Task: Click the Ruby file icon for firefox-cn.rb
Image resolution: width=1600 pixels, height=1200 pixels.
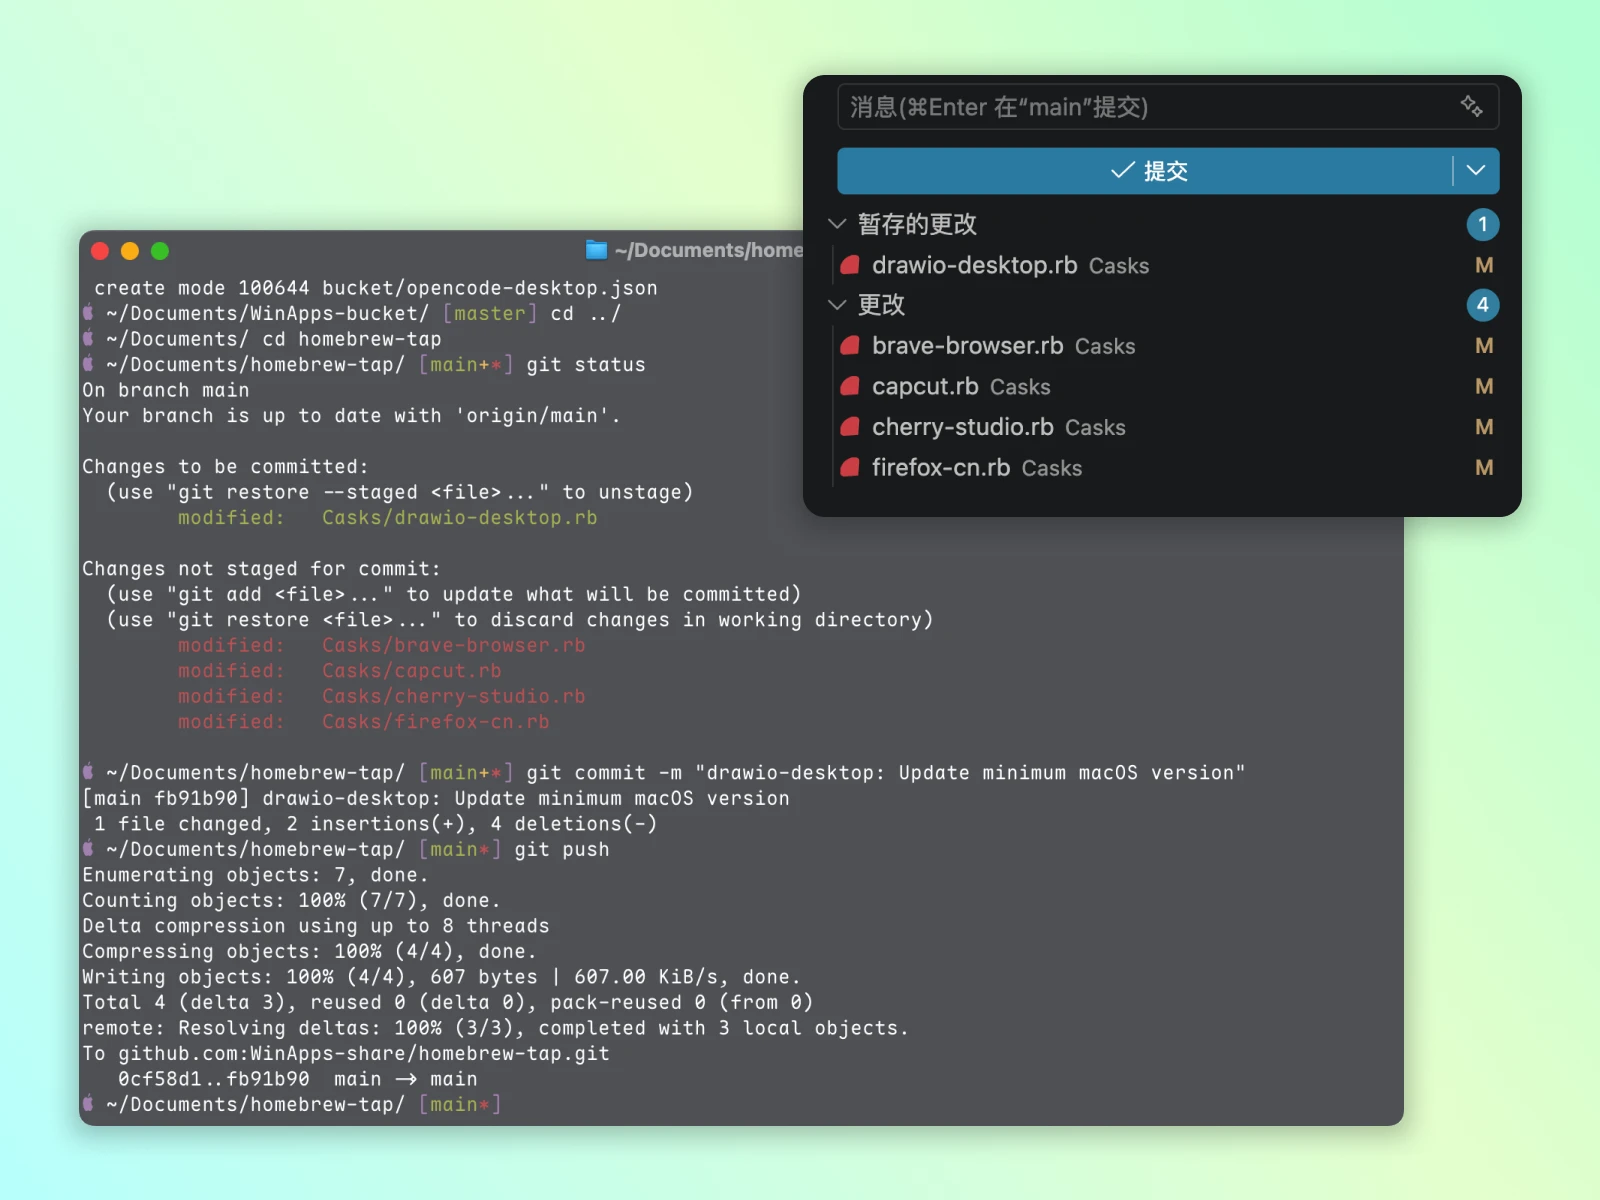Action: [x=850, y=467]
